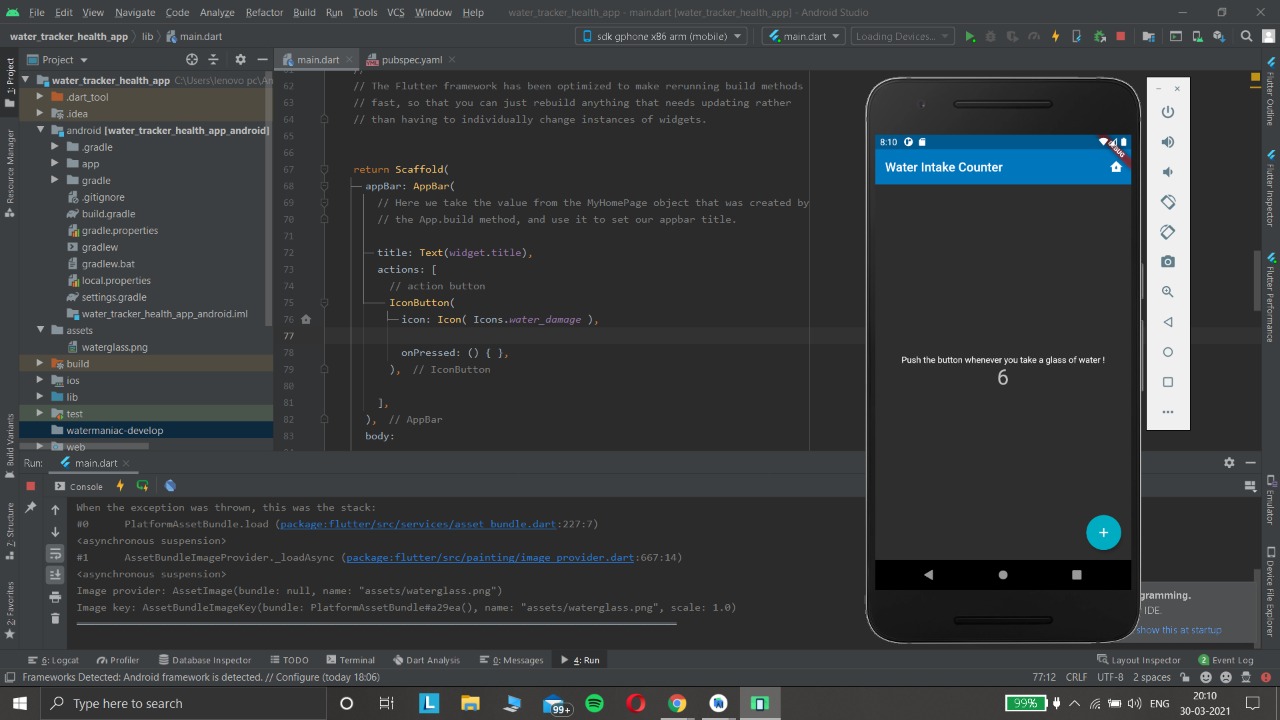
Task: Open the Dart DevTools icon in the Run panel
Action: (x=170, y=486)
